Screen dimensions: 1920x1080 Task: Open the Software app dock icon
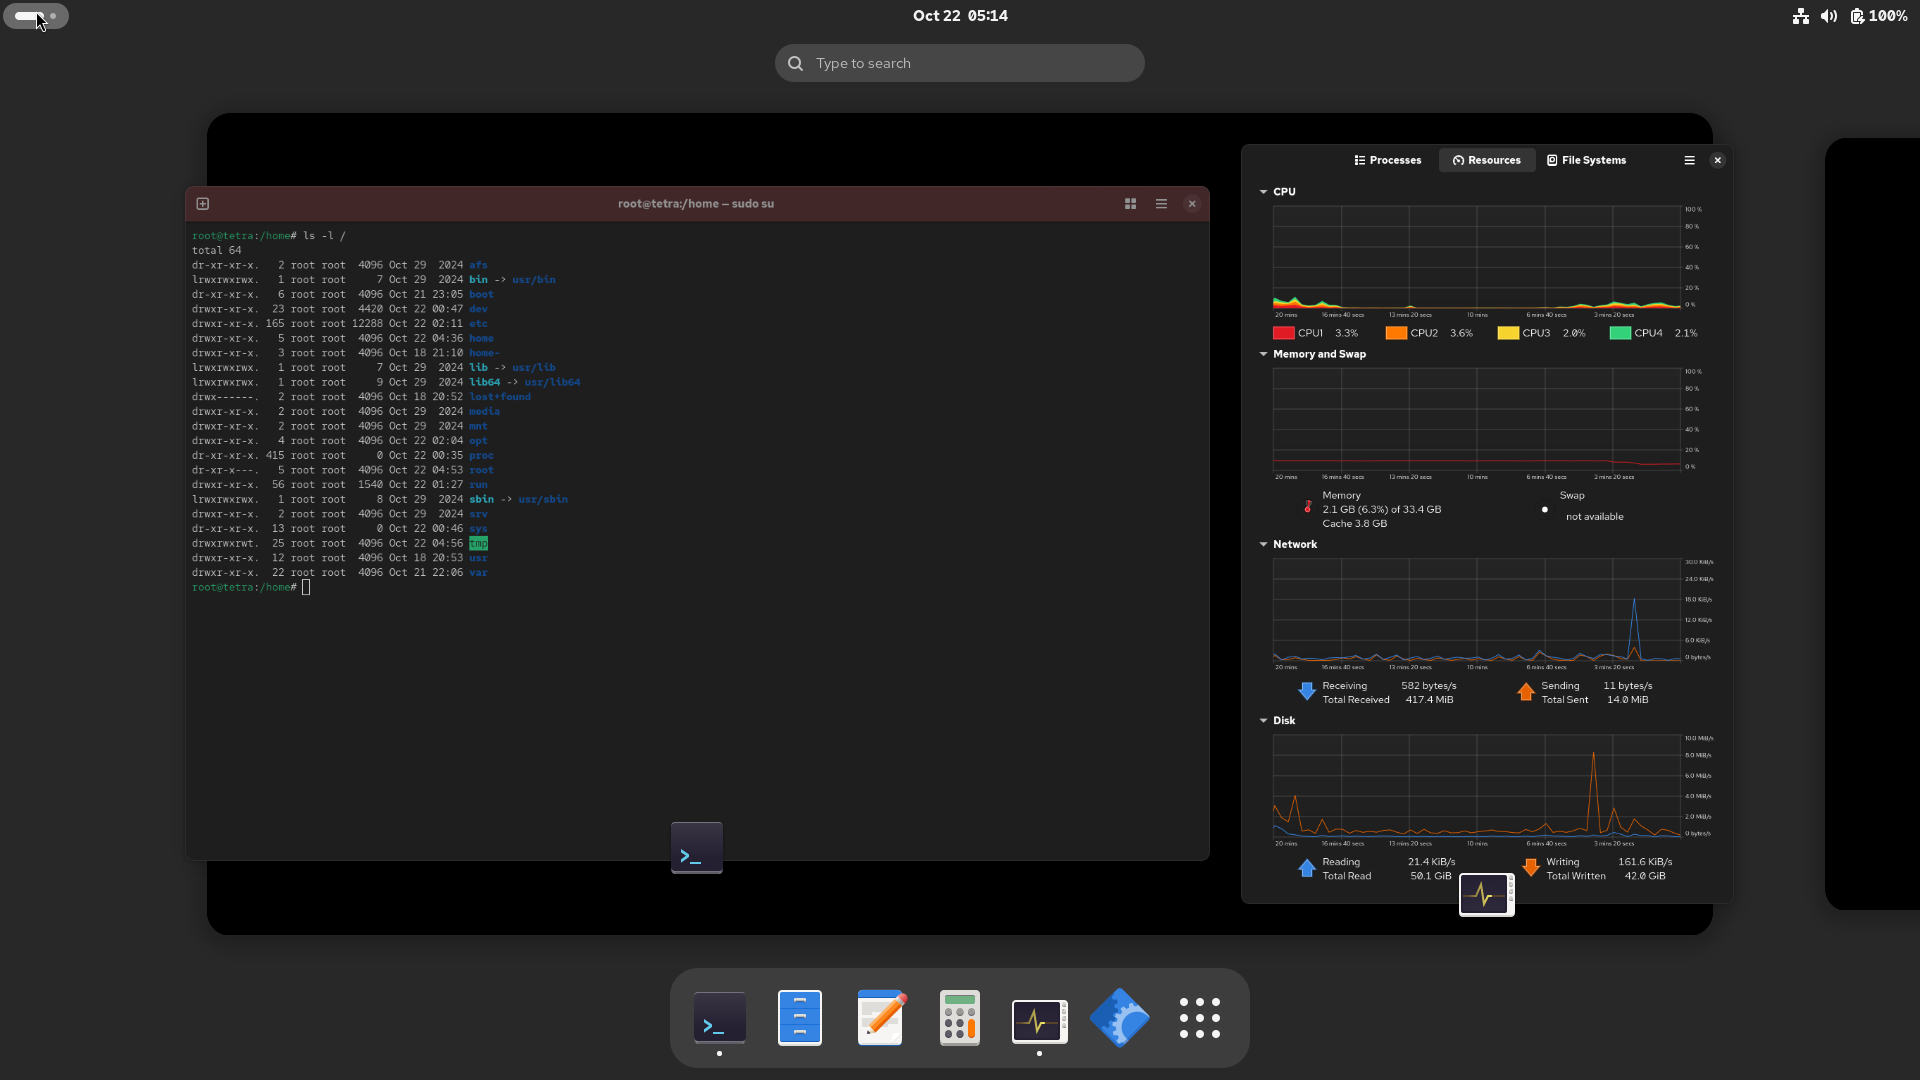click(x=1119, y=1018)
